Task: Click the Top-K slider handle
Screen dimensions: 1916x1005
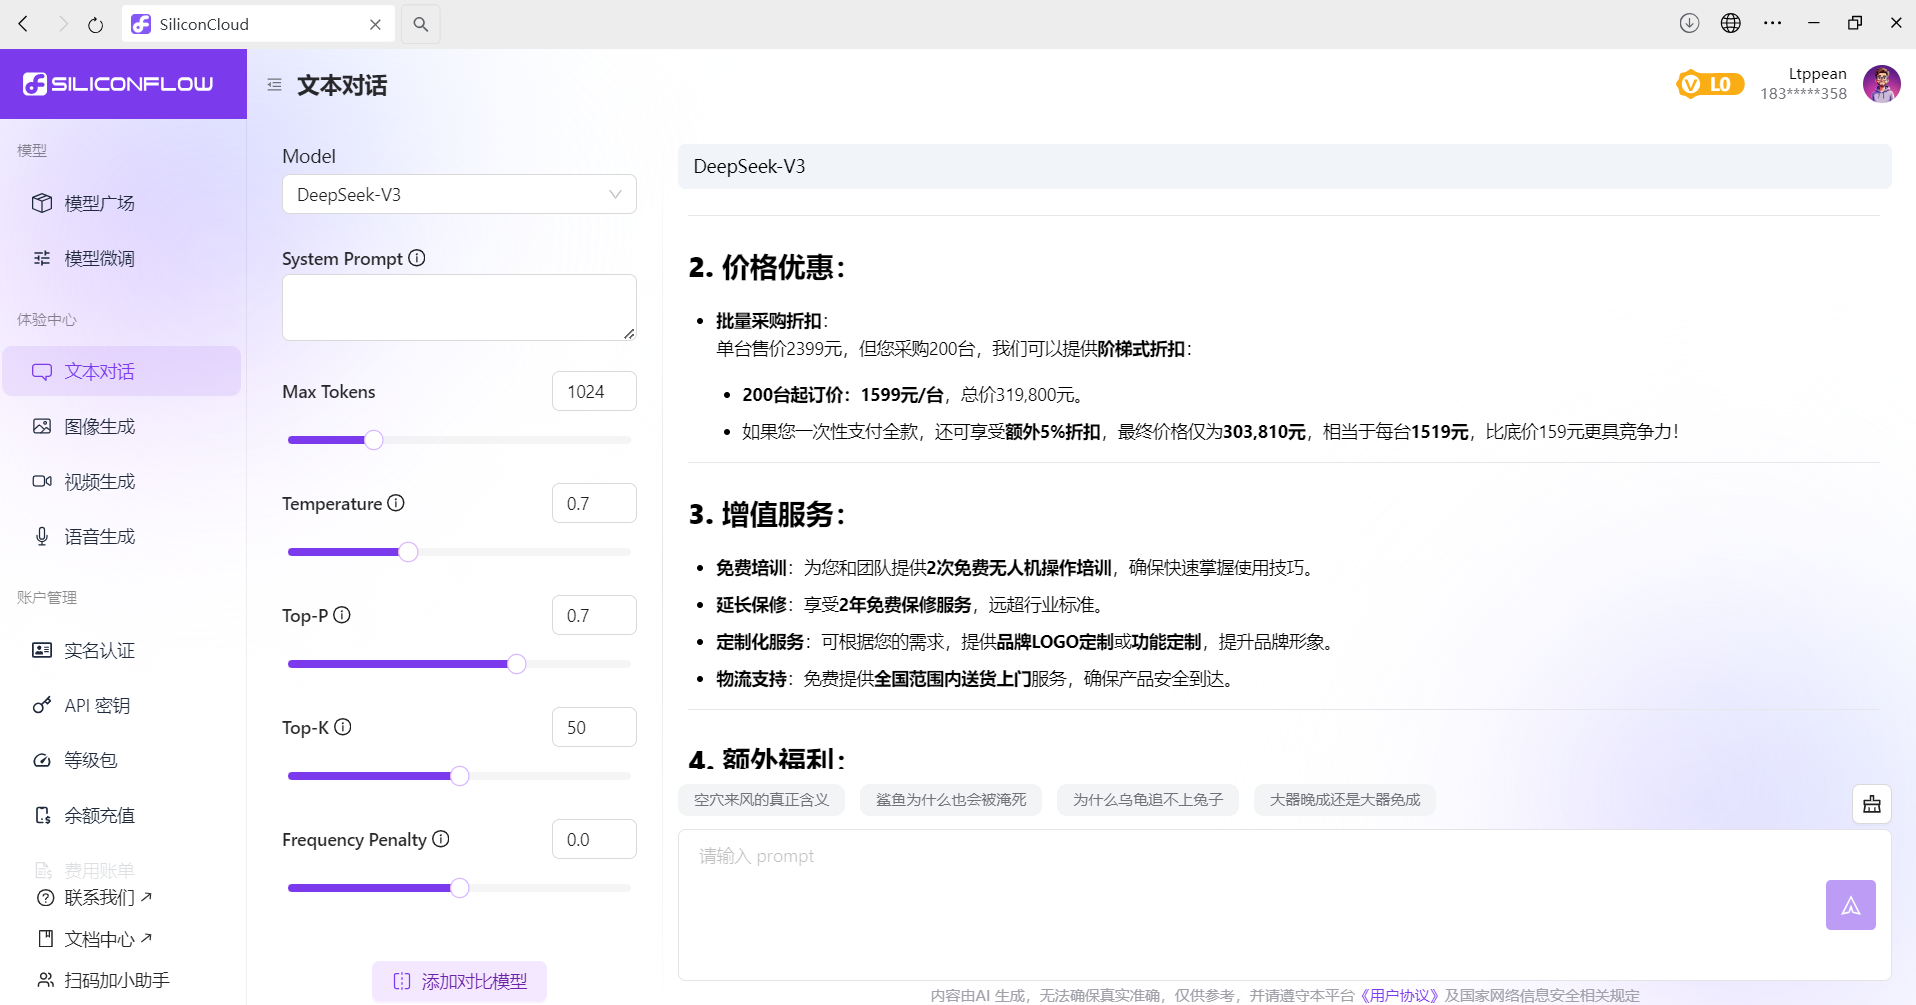Action: (460, 776)
